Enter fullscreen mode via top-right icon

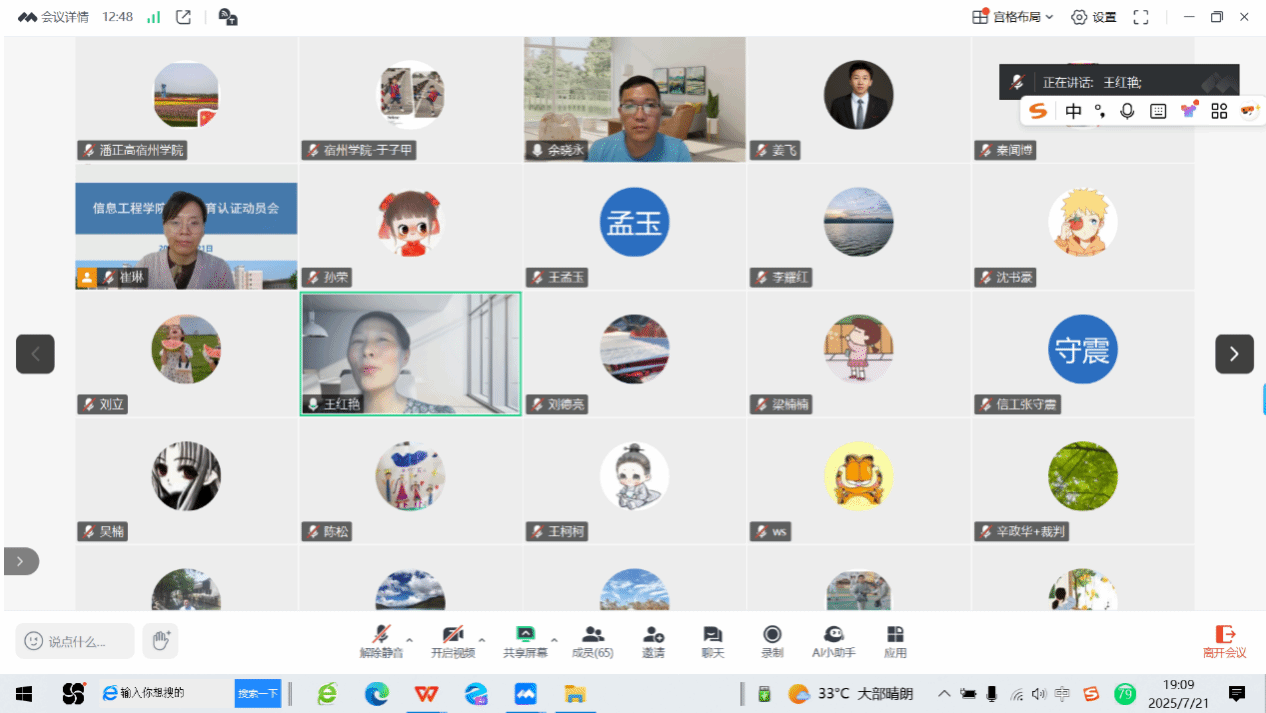1140,17
